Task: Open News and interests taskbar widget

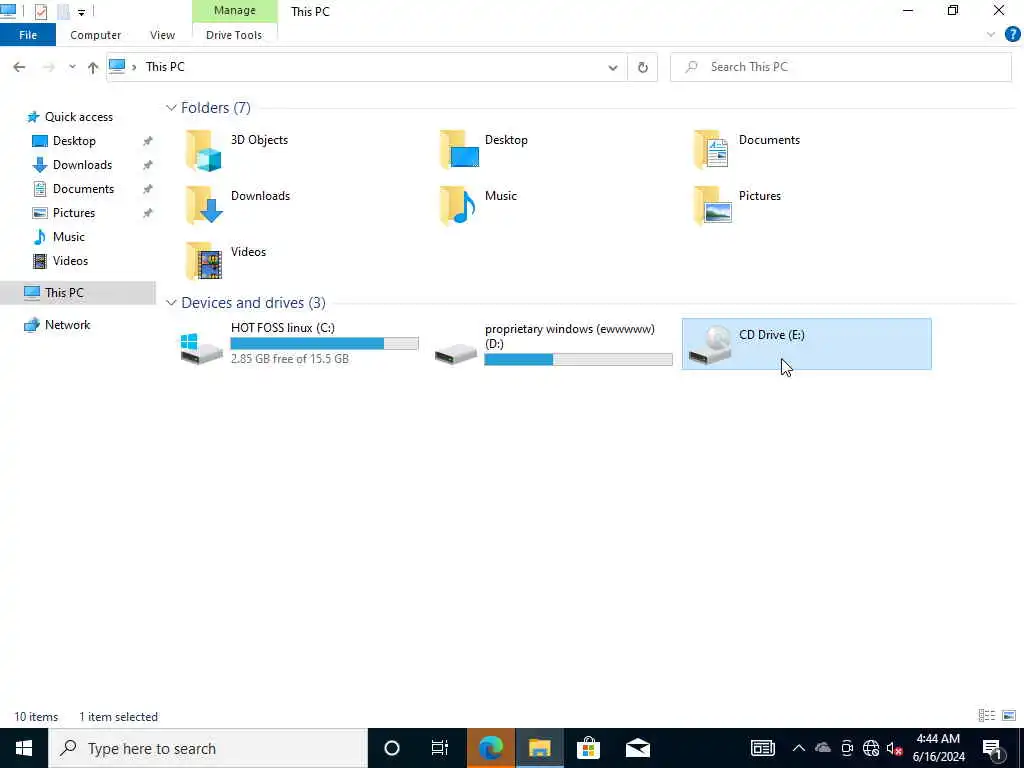Action: 763,748
